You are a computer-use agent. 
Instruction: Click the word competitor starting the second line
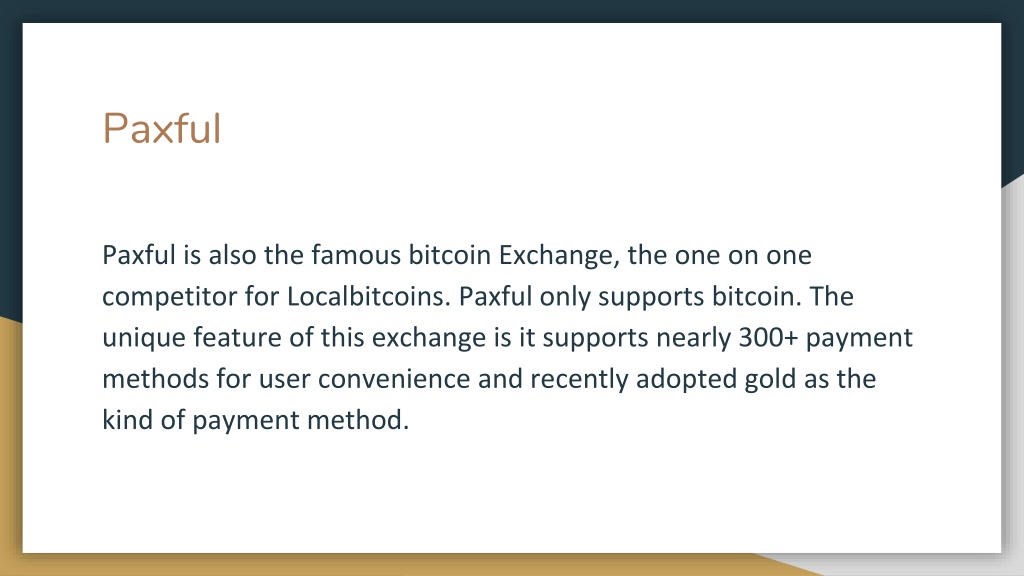click(169, 297)
